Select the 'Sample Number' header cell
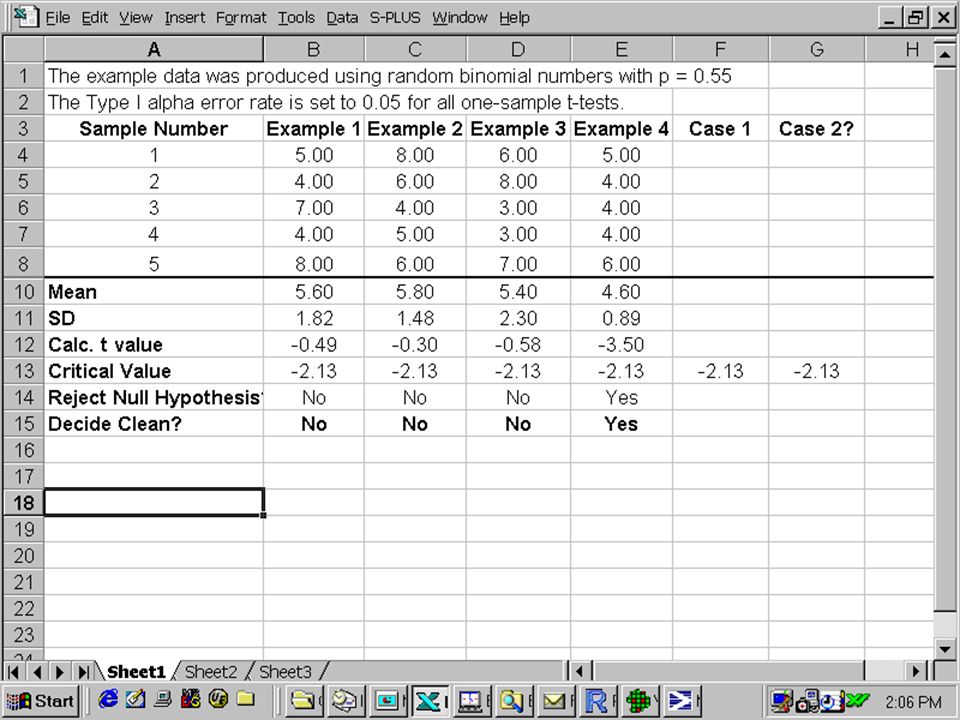The image size is (960, 720). [x=154, y=129]
